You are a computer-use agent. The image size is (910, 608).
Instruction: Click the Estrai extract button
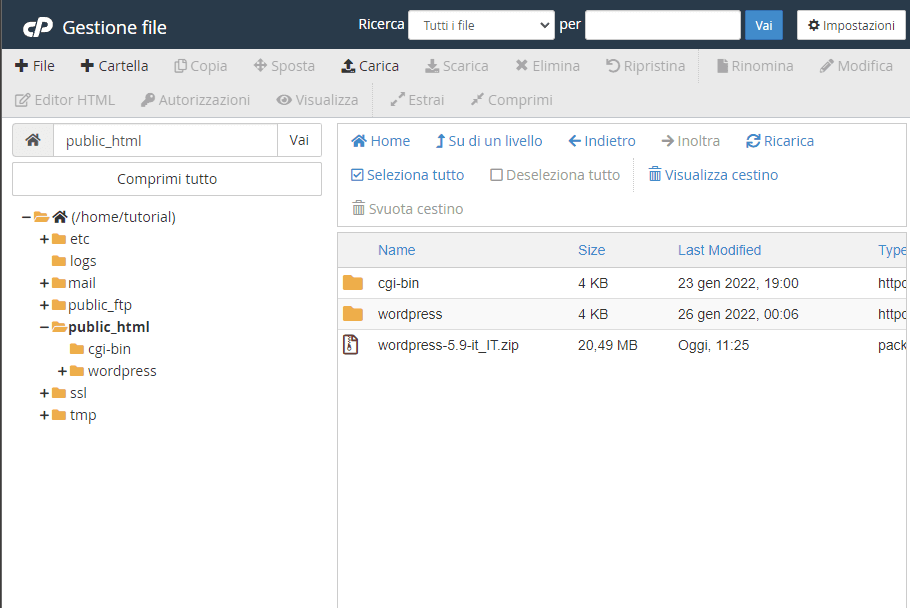(x=417, y=100)
